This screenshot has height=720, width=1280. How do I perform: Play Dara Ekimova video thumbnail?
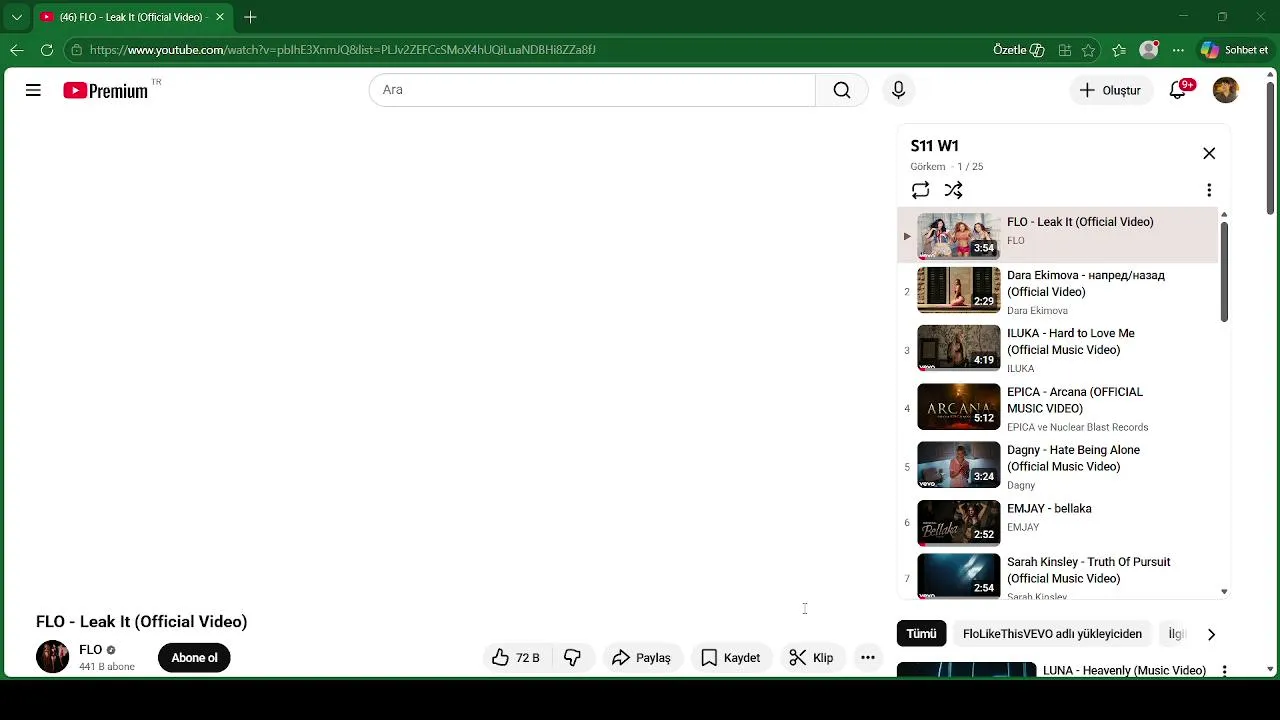click(958, 290)
